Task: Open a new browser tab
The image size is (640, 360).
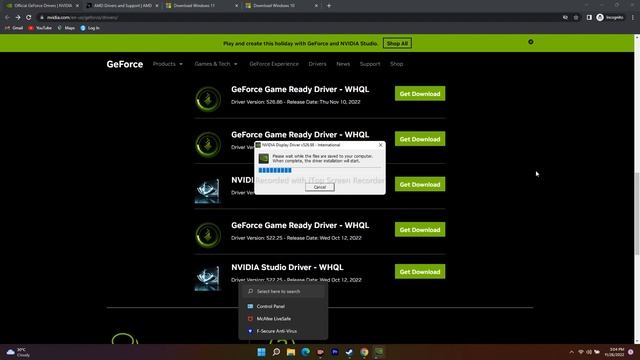Action: pyautogui.click(x=329, y=6)
